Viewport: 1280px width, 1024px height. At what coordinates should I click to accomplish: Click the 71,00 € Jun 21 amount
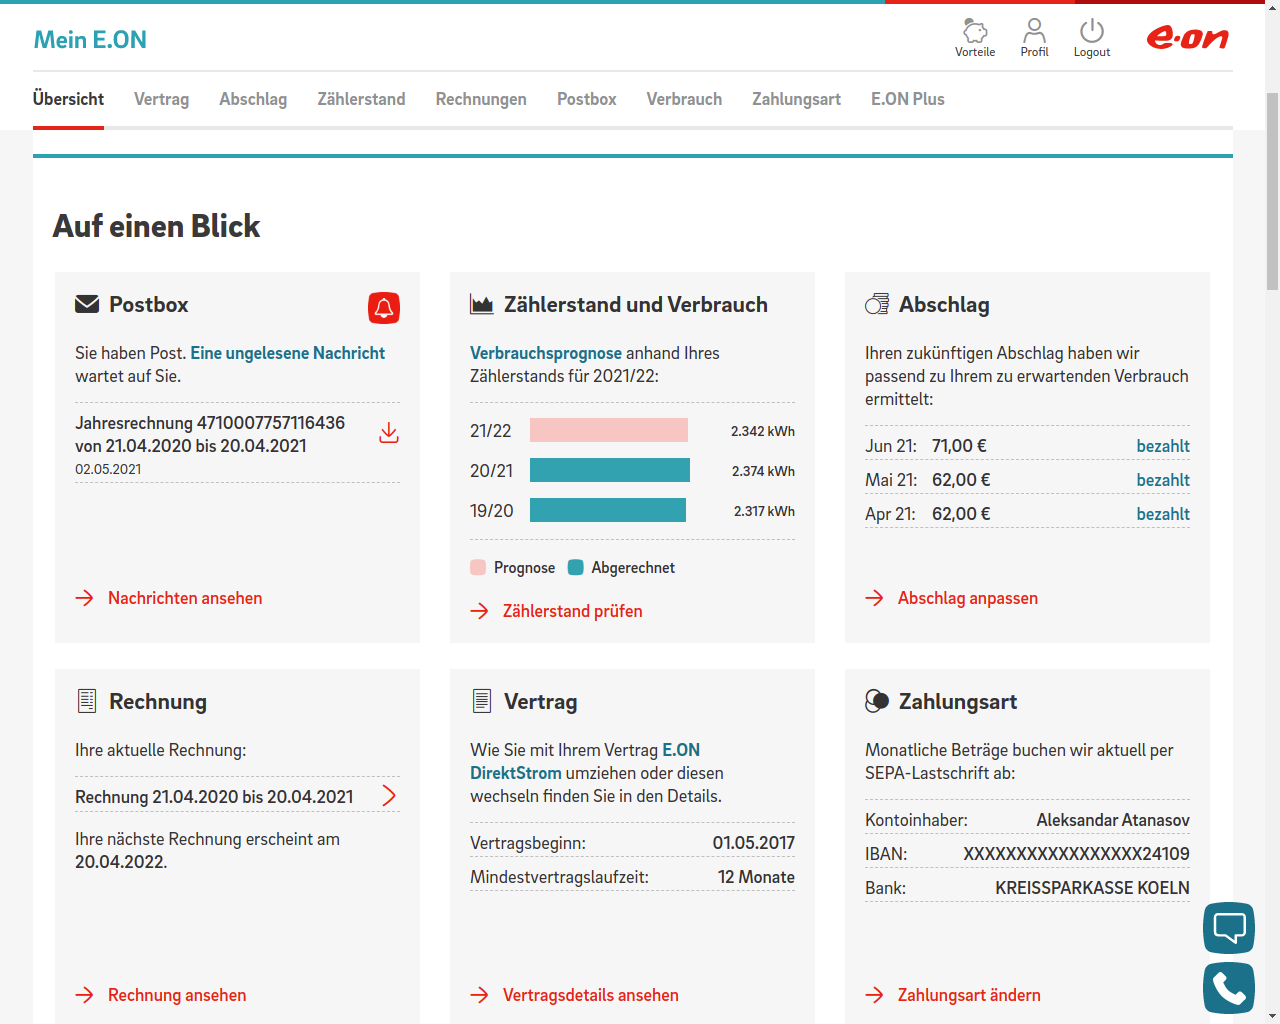pyautogui.click(x=959, y=446)
